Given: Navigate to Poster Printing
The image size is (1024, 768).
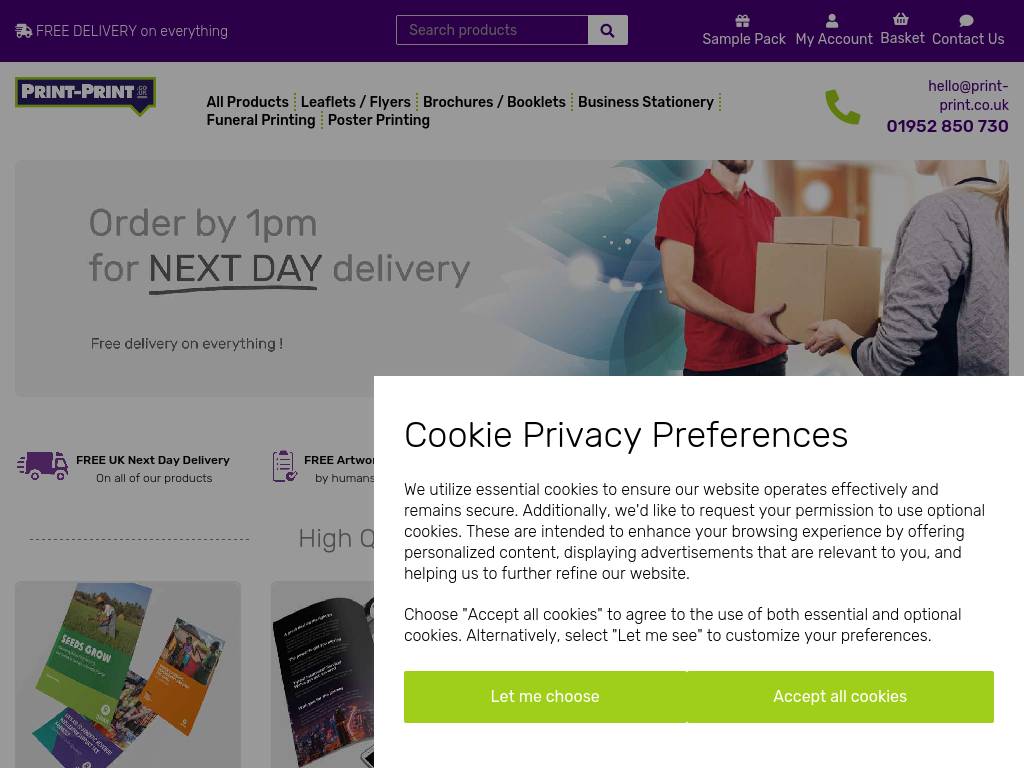Looking at the screenshot, I should point(378,120).
